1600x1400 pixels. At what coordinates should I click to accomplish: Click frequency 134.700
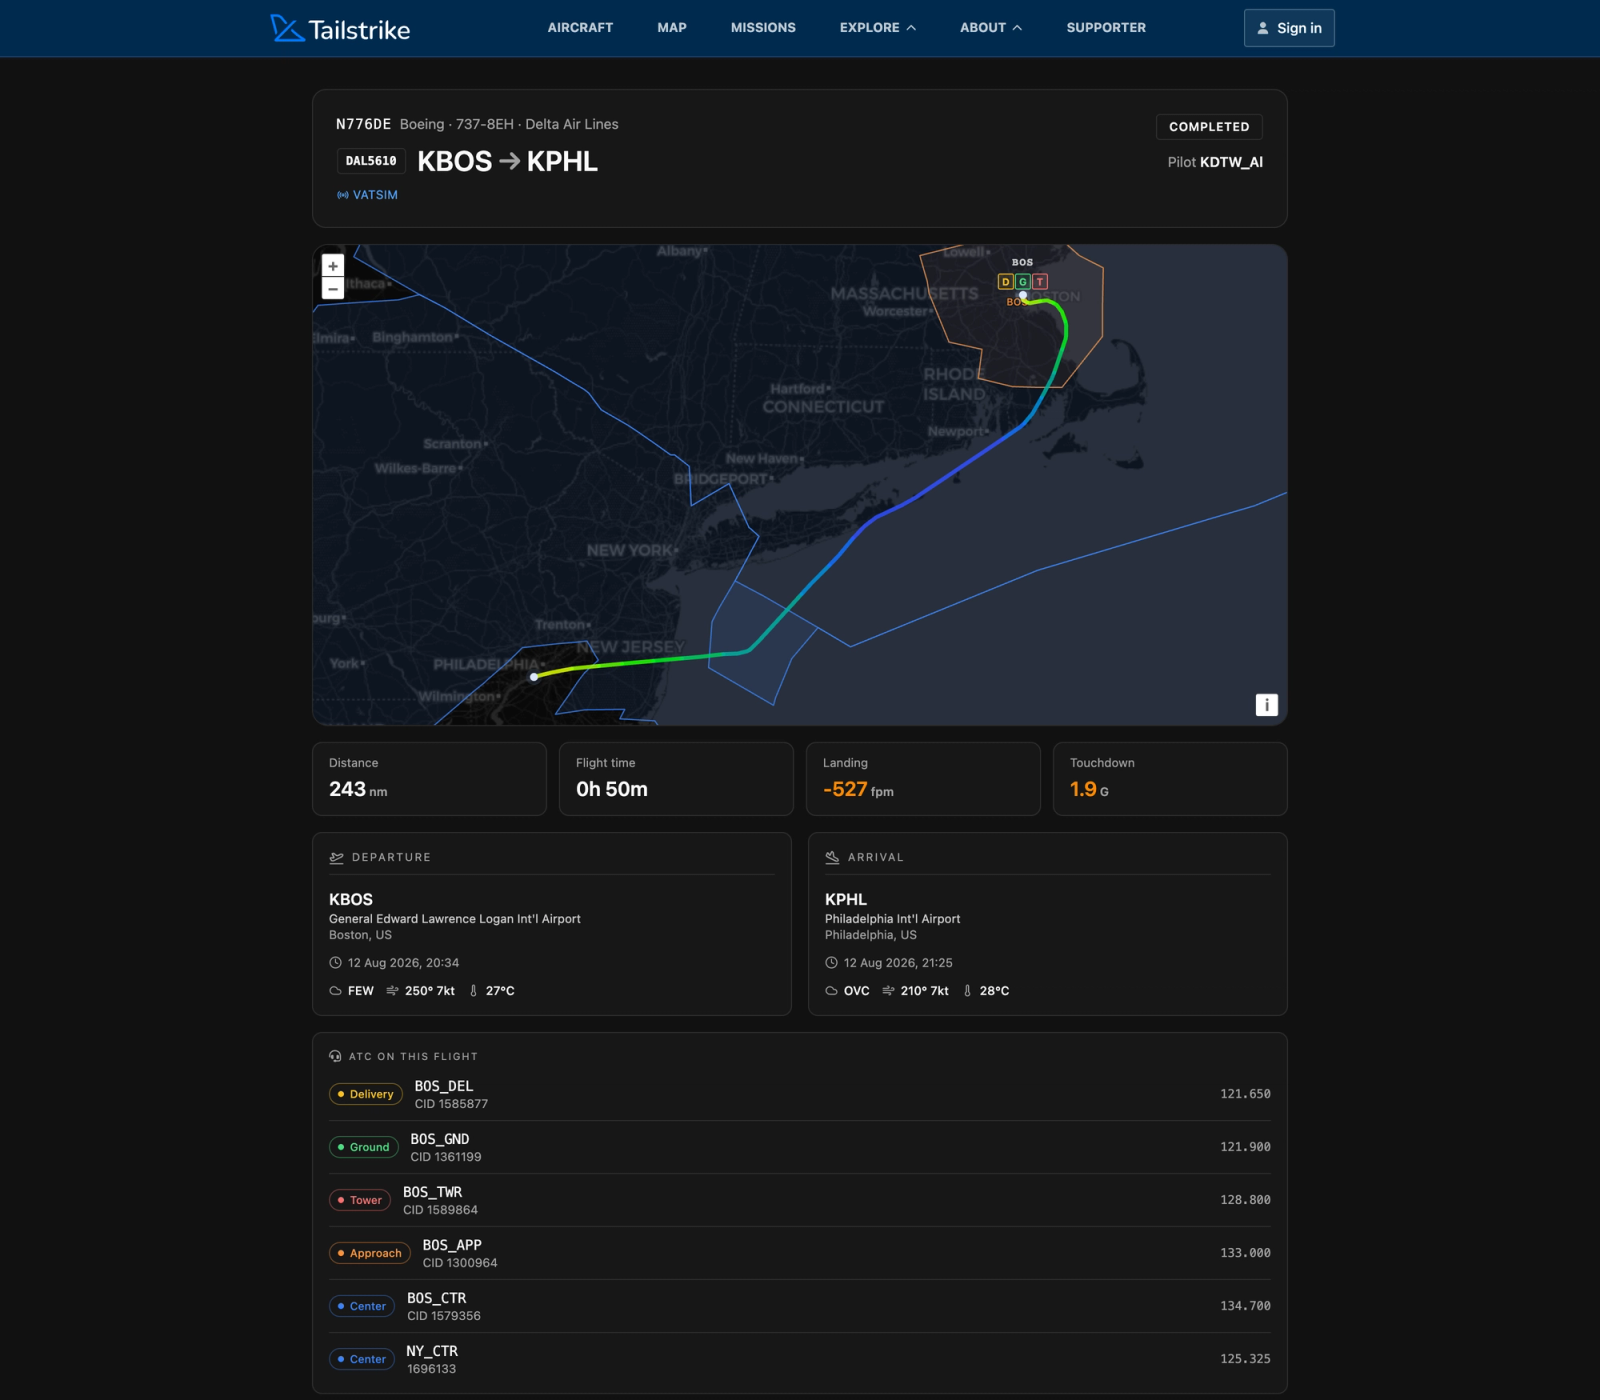tap(1245, 1306)
